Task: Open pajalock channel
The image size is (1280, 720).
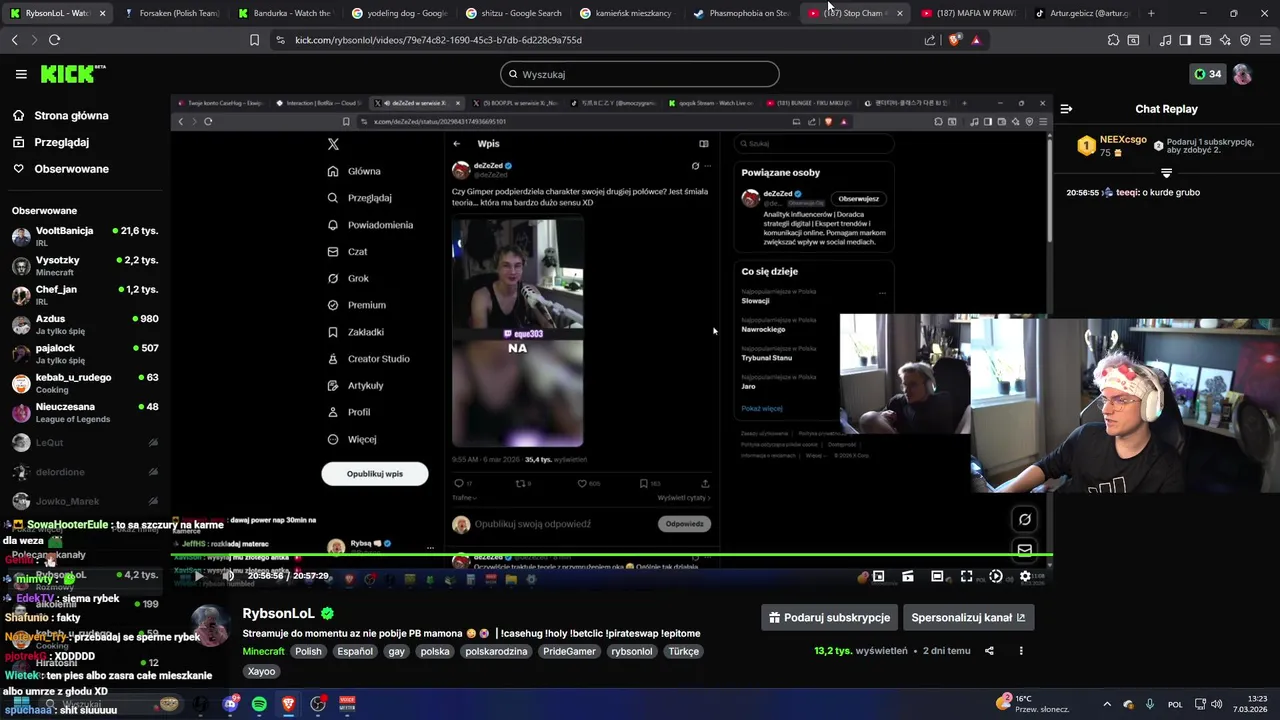Action: tap(85, 353)
